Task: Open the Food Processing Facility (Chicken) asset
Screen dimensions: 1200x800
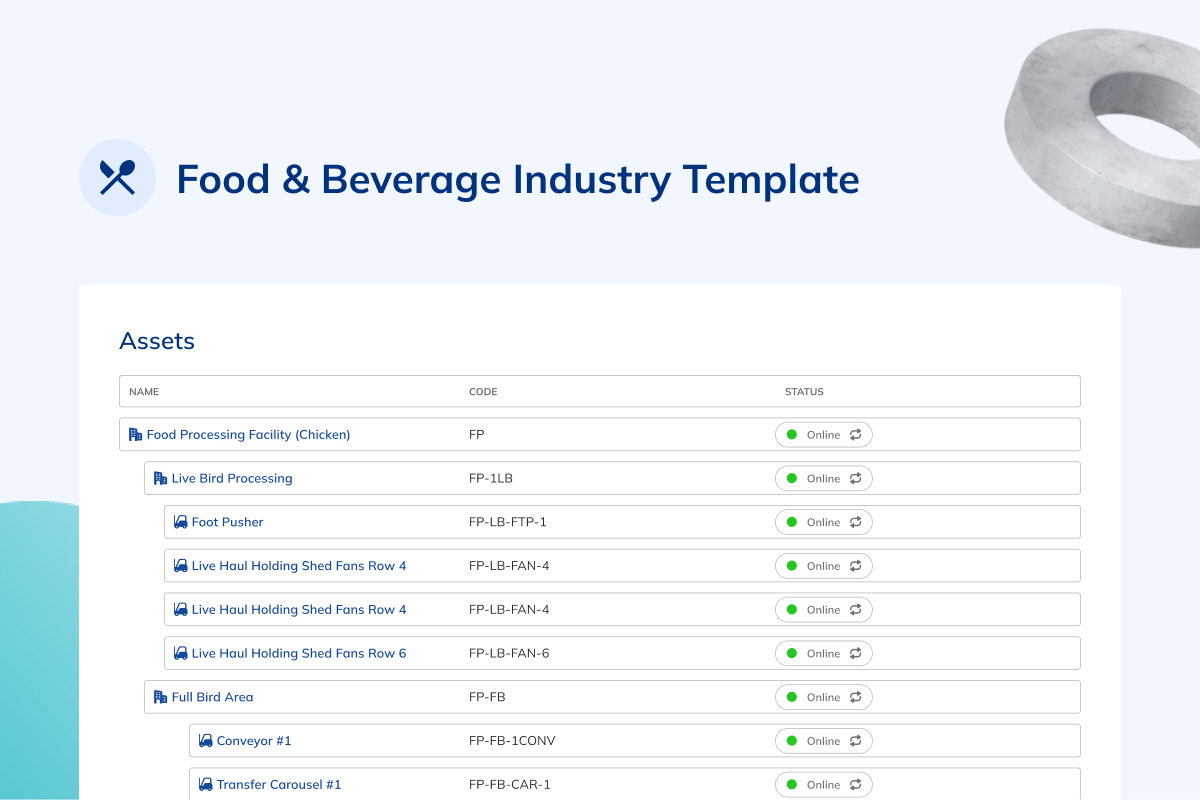Action: (x=248, y=435)
